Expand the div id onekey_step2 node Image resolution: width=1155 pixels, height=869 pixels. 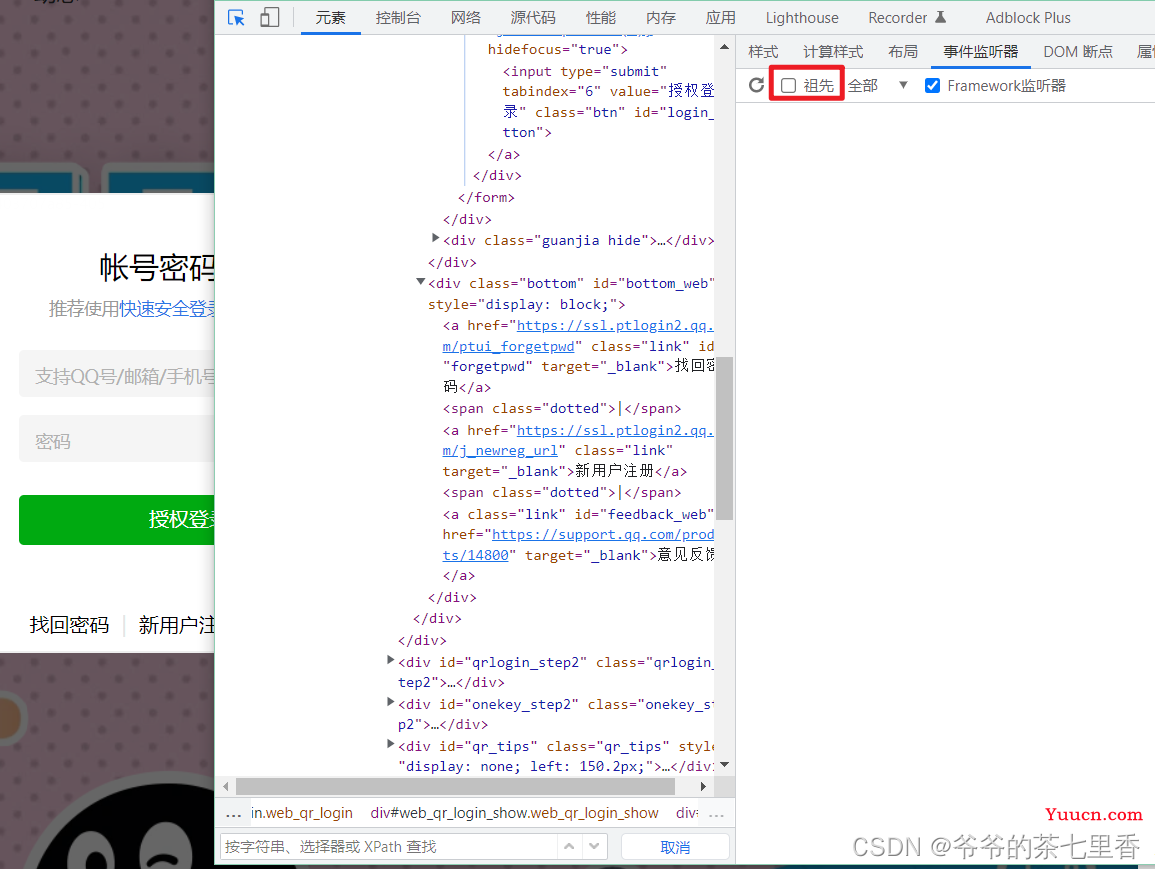pyautogui.click(x=390, y=702)
